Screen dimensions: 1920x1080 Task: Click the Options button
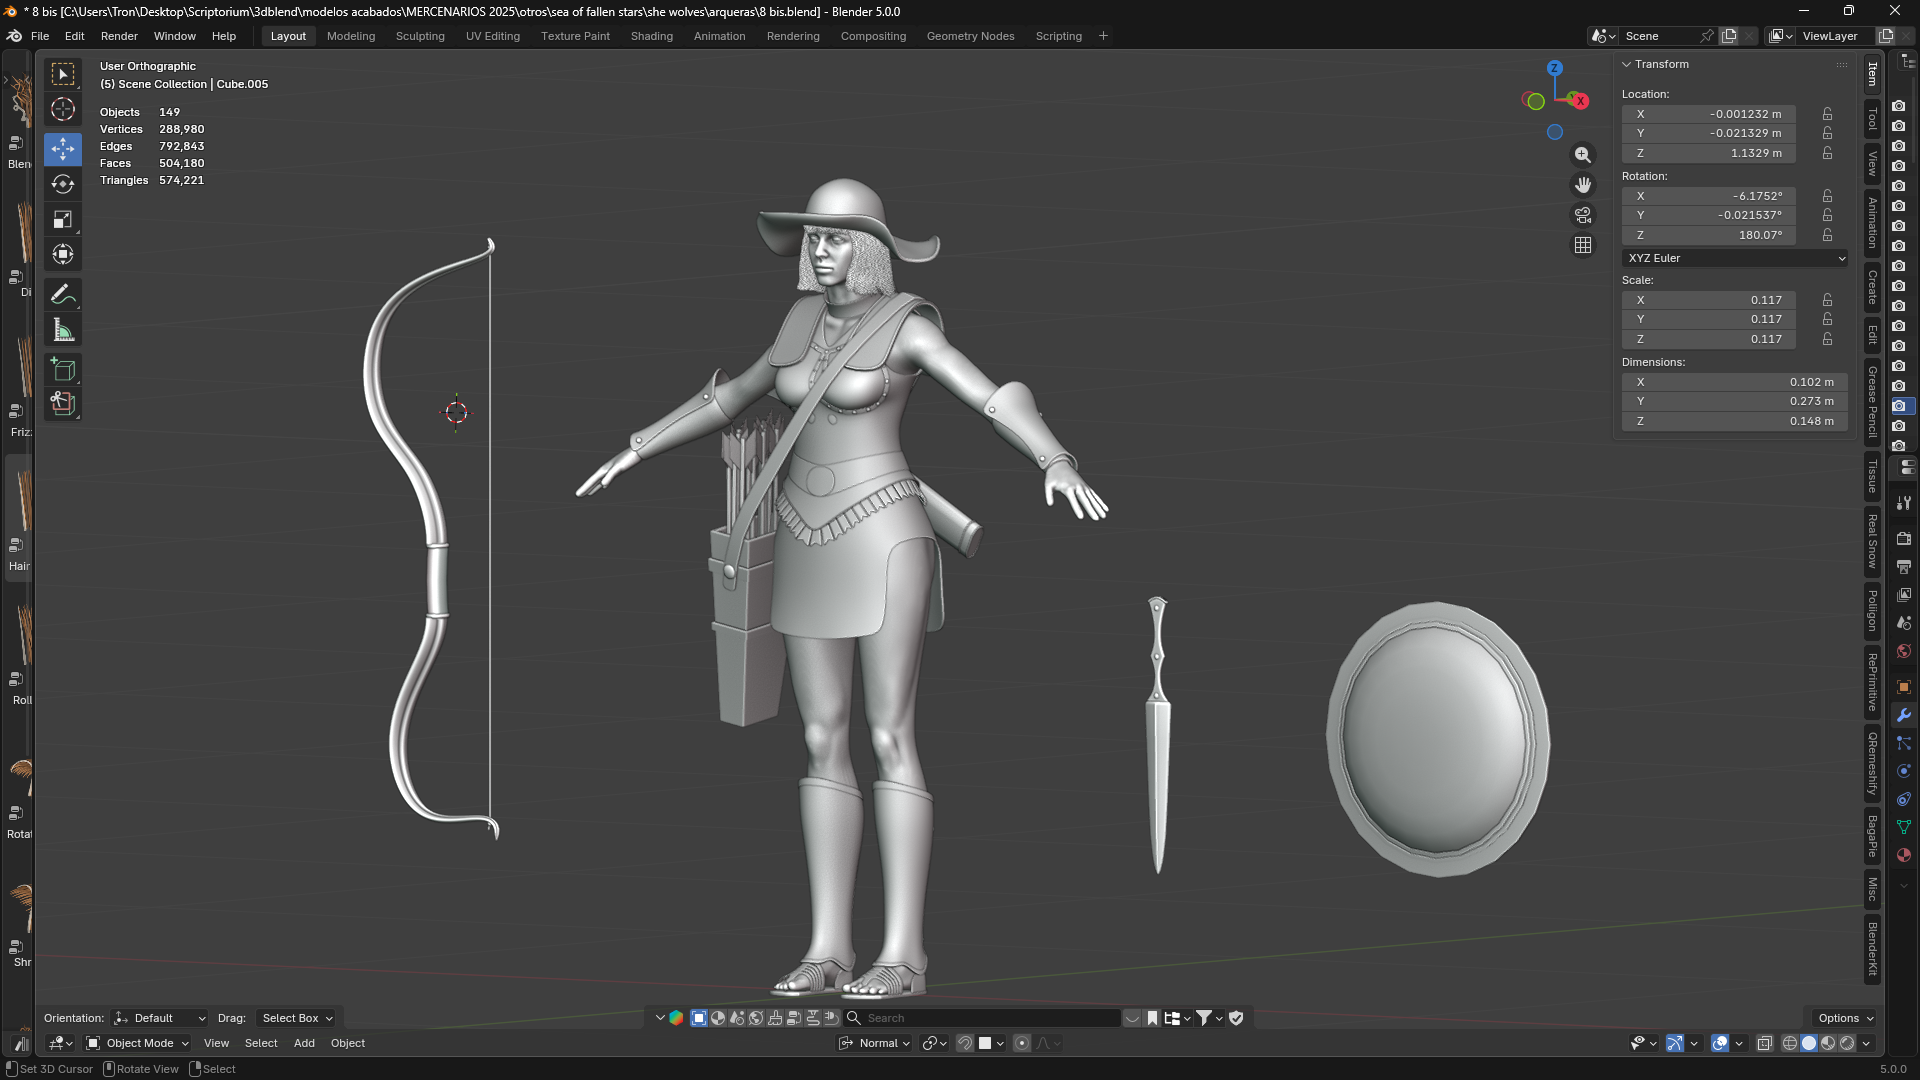pos(1846,1018)
